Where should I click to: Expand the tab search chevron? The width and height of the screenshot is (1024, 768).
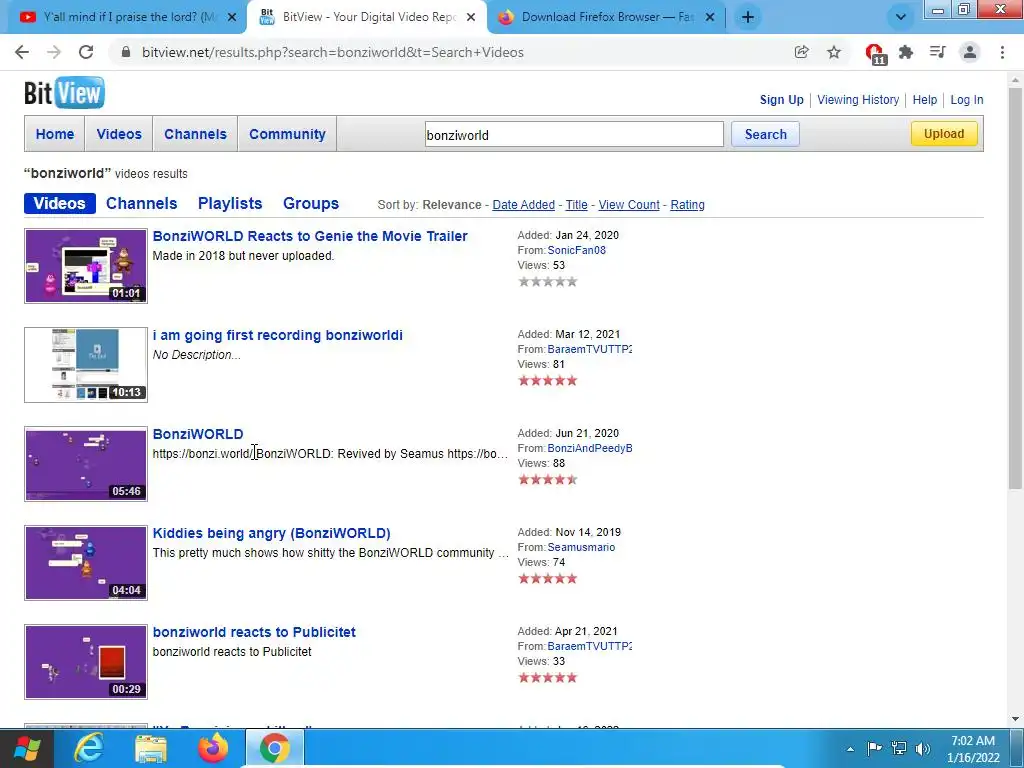901,17
